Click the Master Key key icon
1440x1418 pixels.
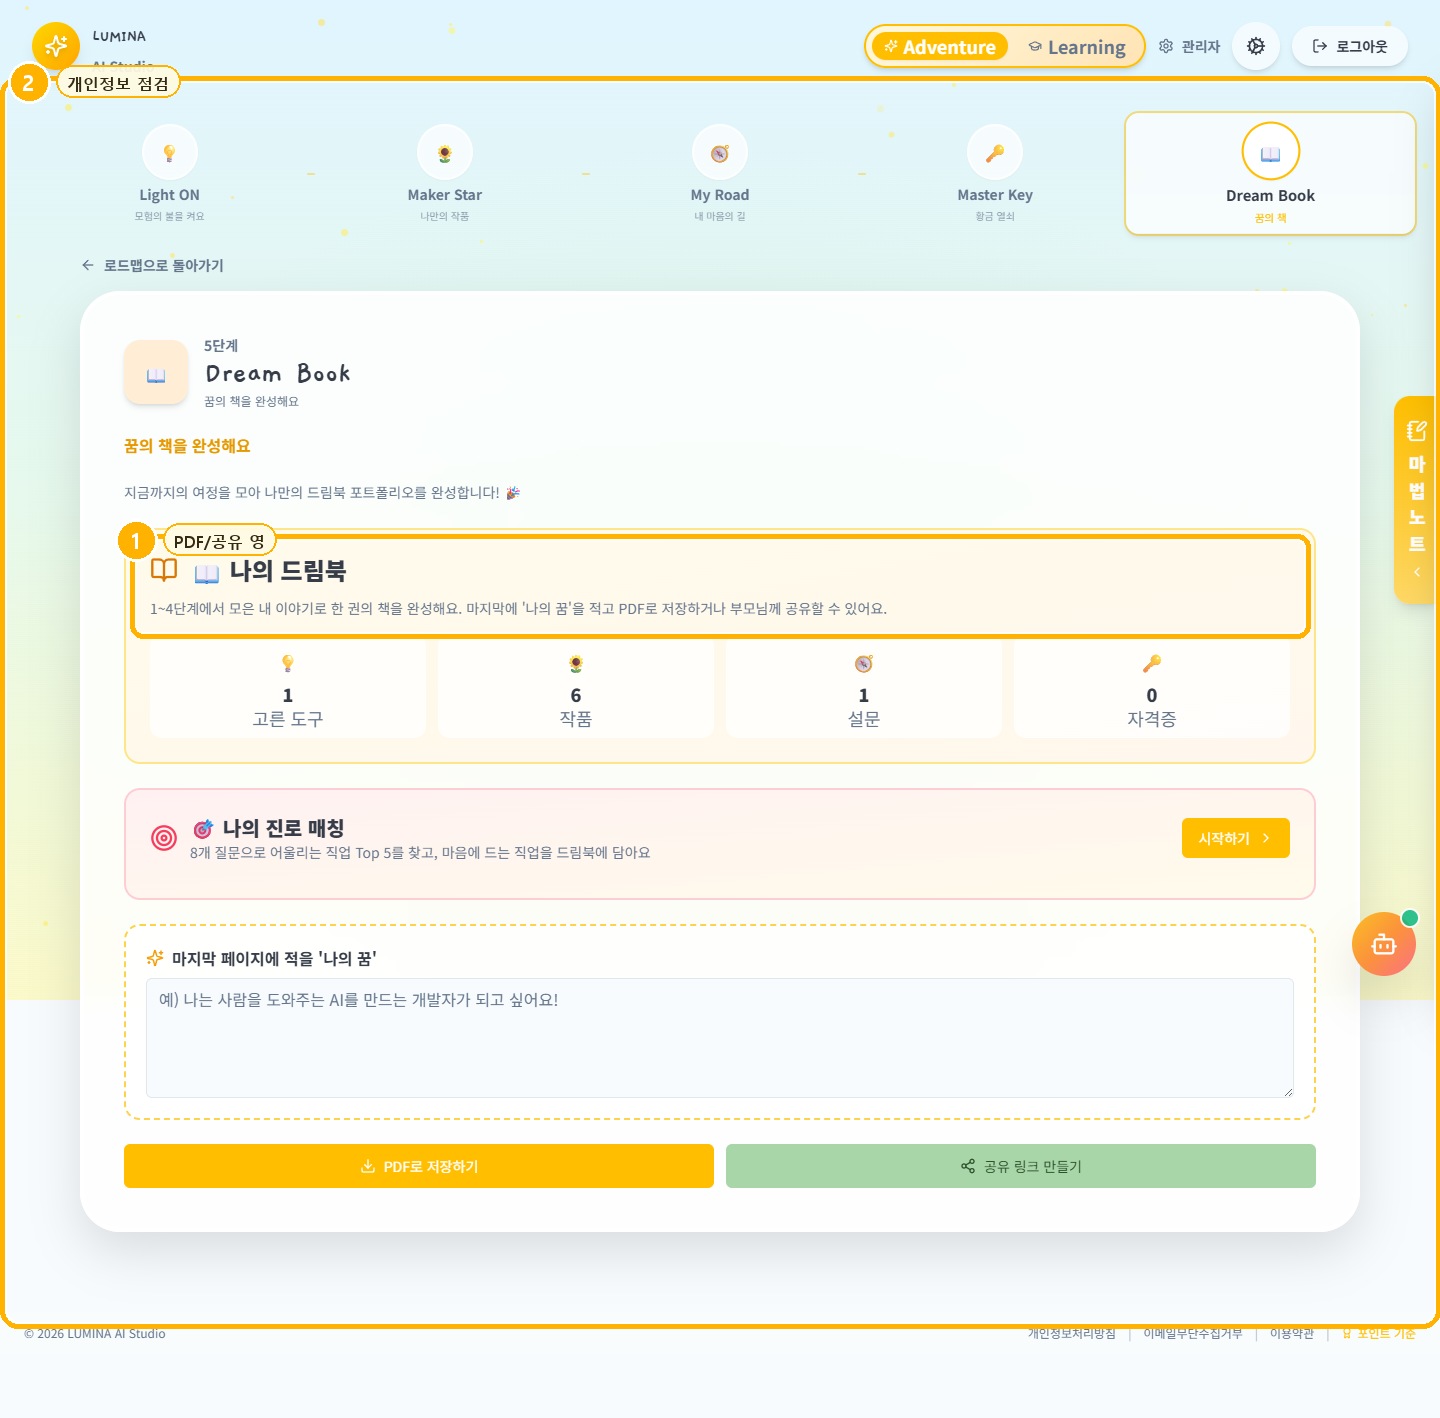click(995, 153)
